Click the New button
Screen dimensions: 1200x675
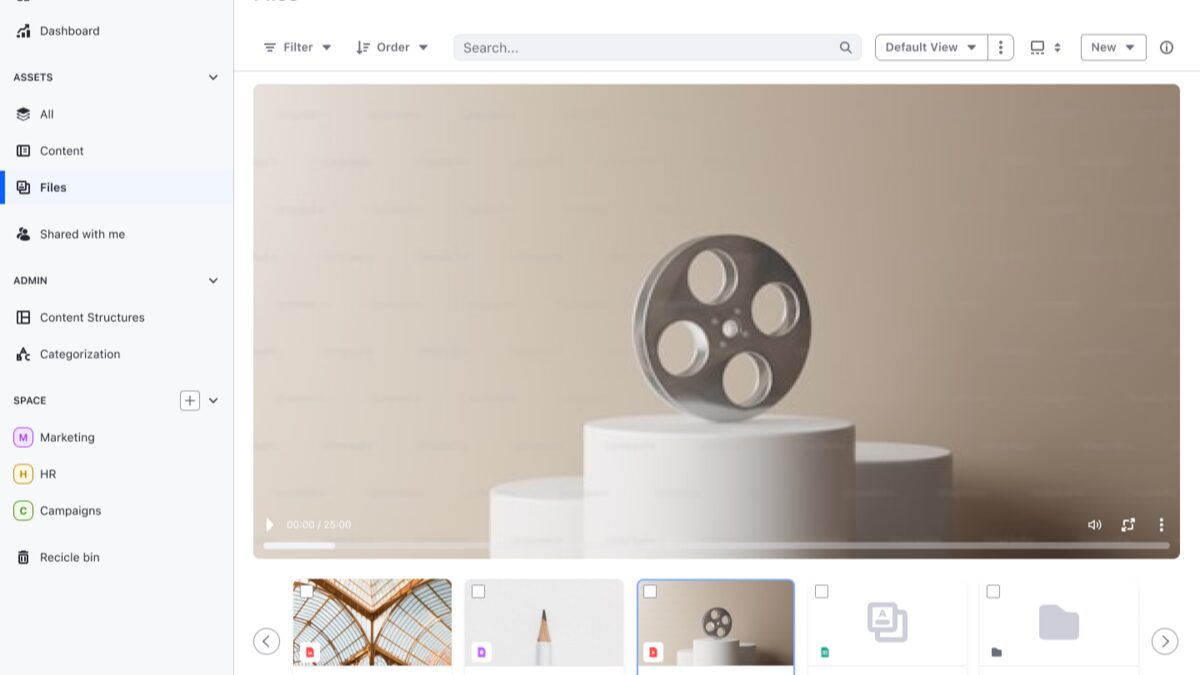(x=1113, y=47)
